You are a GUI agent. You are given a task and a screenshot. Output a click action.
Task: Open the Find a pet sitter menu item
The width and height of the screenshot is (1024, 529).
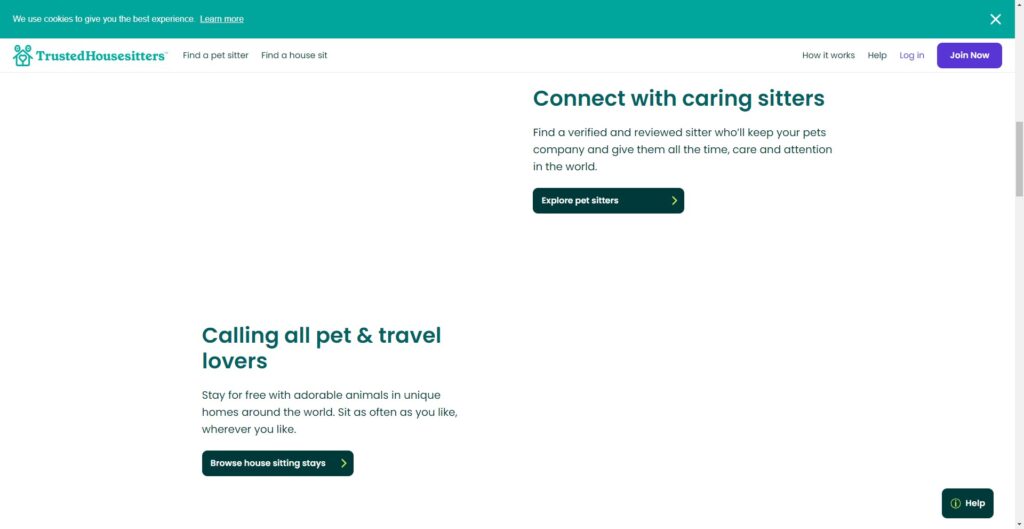(x=215, y=56)
